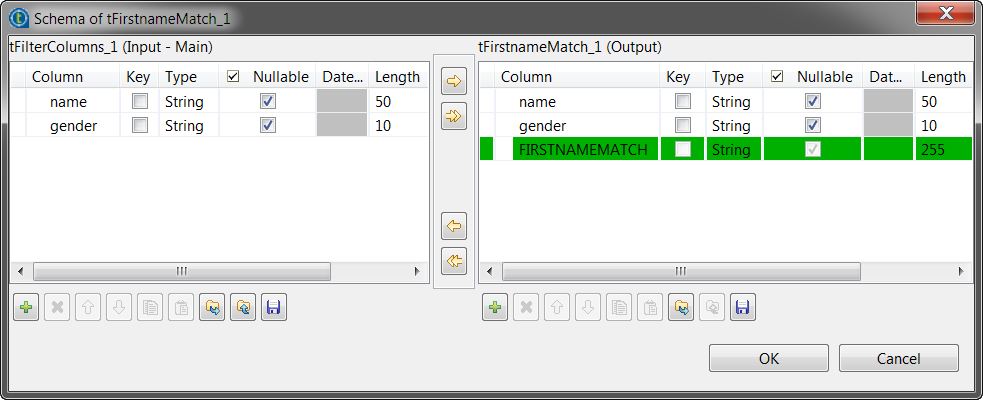Click right scroll arrow of input table
Screen dimensions: 983x400
(418, 271)
